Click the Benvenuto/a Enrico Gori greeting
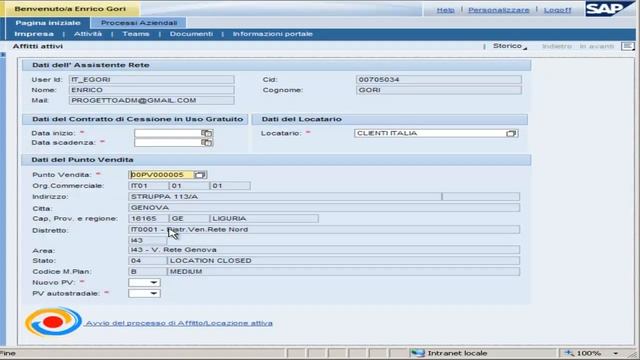The image size is (640, 360). tap(70, 9)
